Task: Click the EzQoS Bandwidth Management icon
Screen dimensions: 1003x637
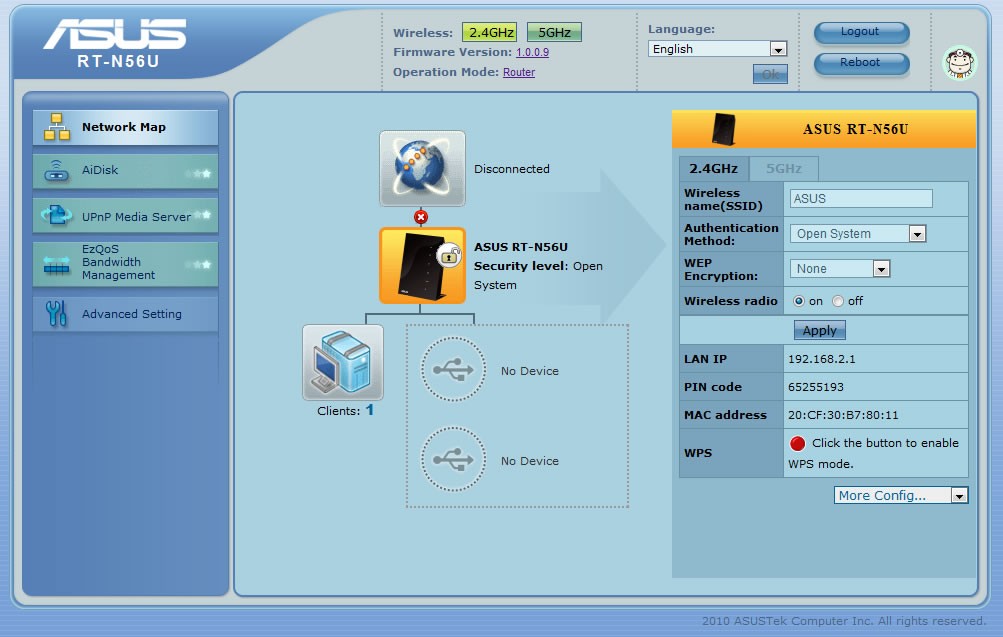Action: (57, 264)
